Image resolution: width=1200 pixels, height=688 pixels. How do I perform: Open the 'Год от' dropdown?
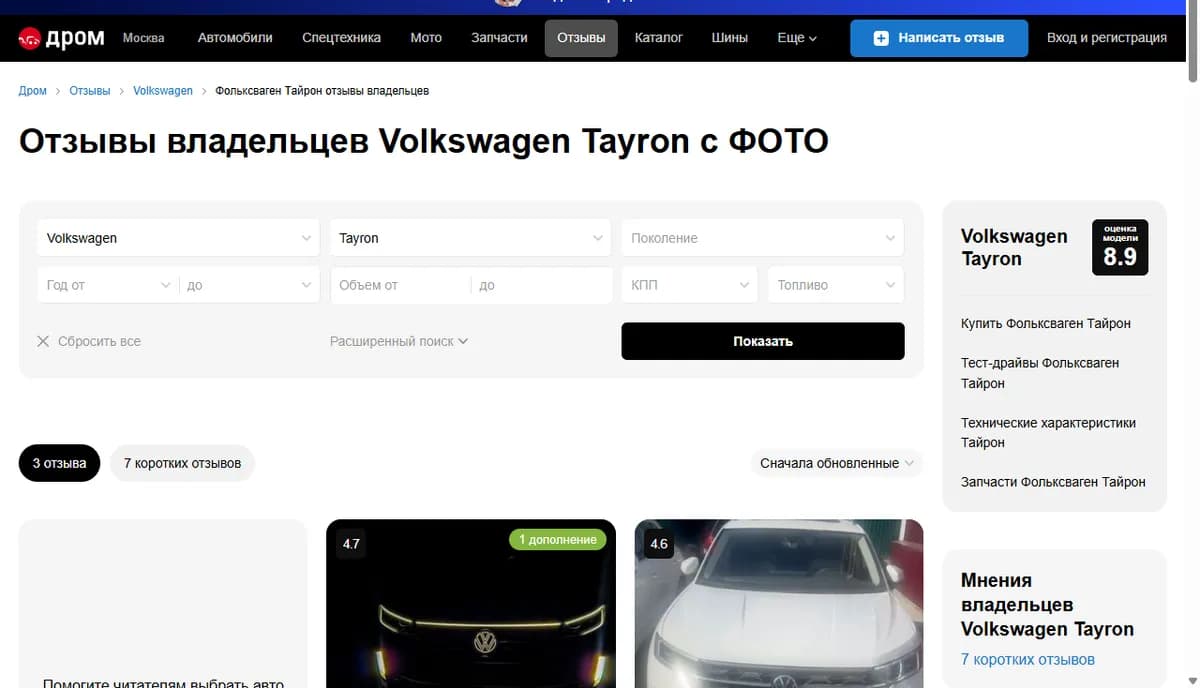point(108,285)
